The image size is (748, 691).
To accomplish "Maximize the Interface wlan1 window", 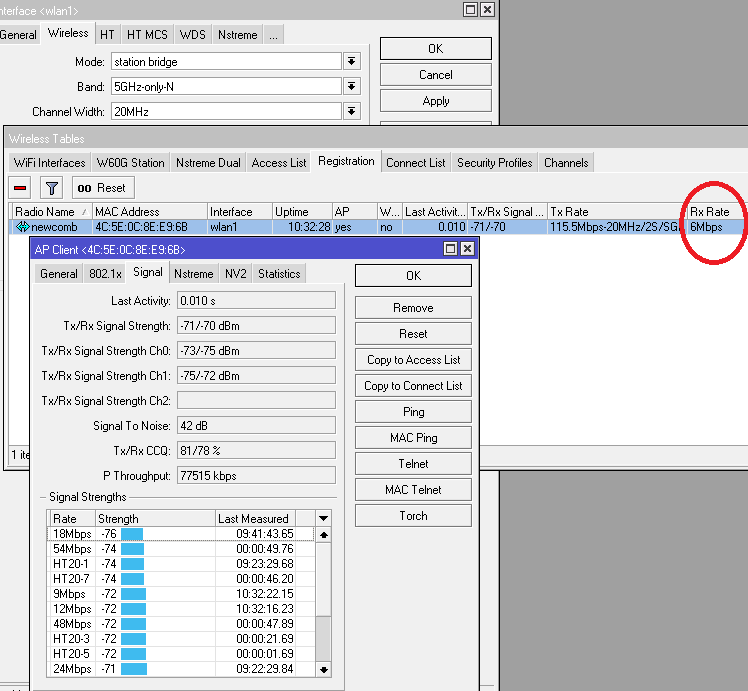I will pyautogui.click(x=470, y=10).
